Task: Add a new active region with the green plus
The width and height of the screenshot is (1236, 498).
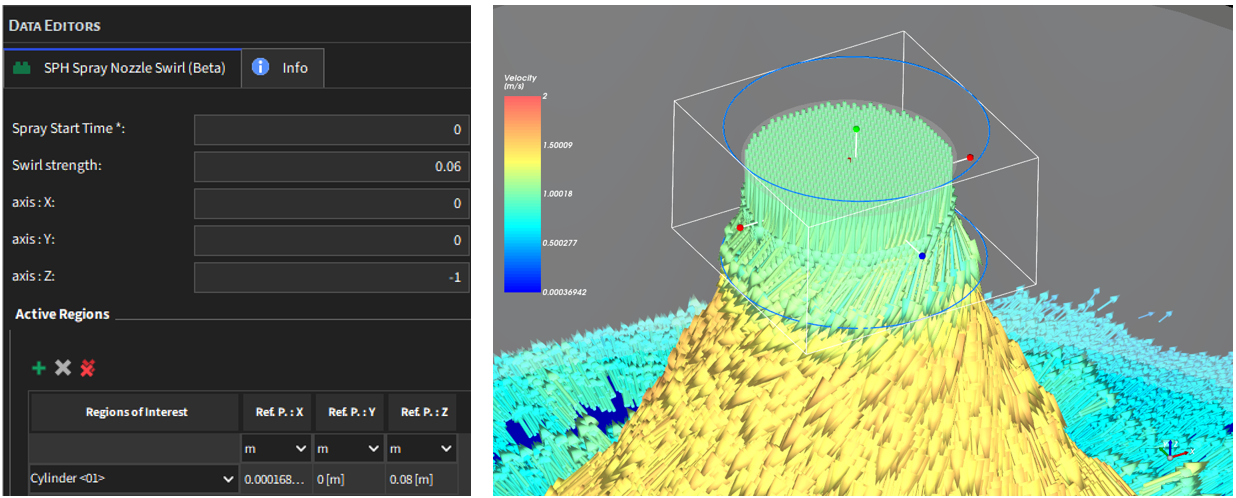Action: point(39,368)
